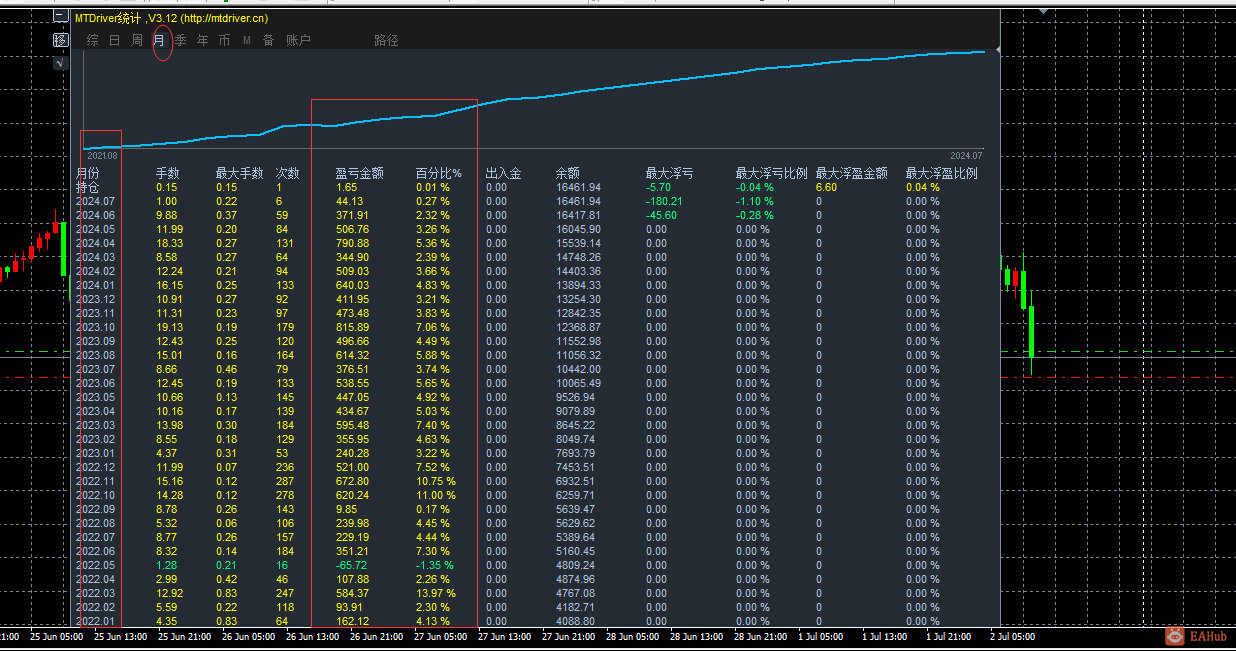Toggle the √ checkmark button
Viewport: 1236px width, 651px height.
click(x=61, y=62)
